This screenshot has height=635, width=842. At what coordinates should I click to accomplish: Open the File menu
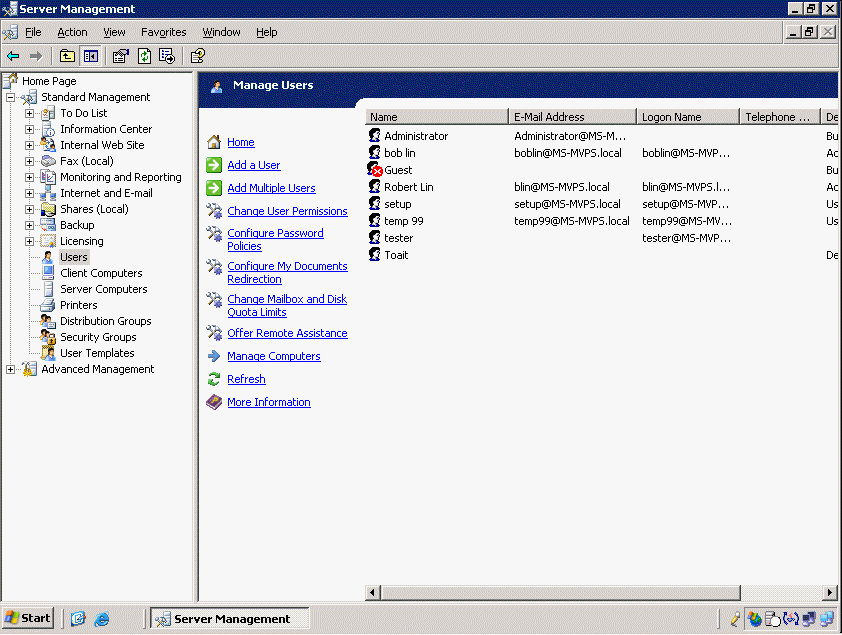[33, 32]
